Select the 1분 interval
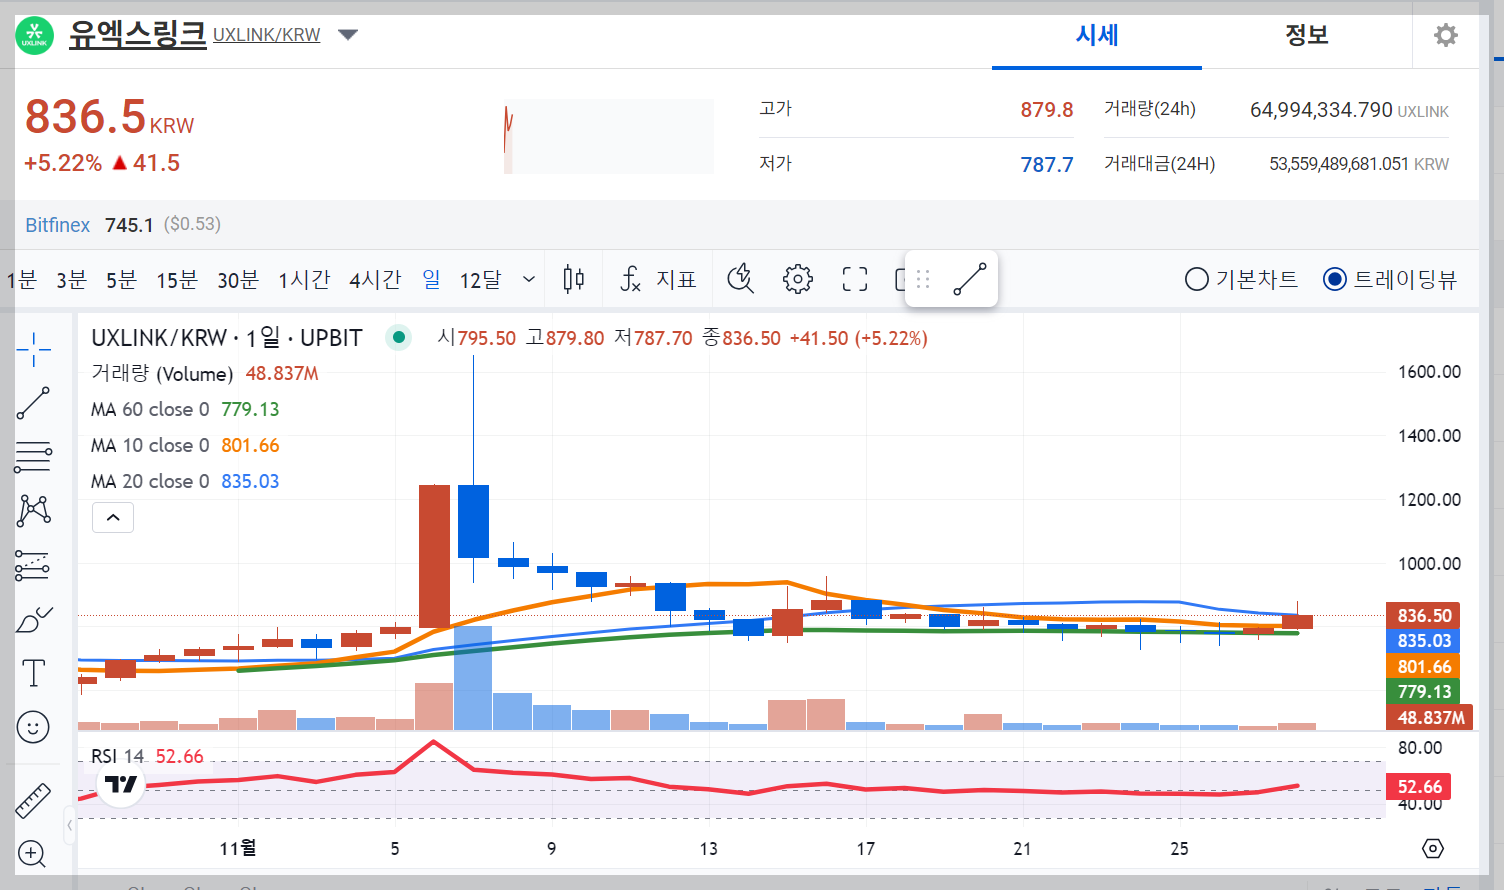The width and height of the screenshot is (1504, 890). point(22,279)
